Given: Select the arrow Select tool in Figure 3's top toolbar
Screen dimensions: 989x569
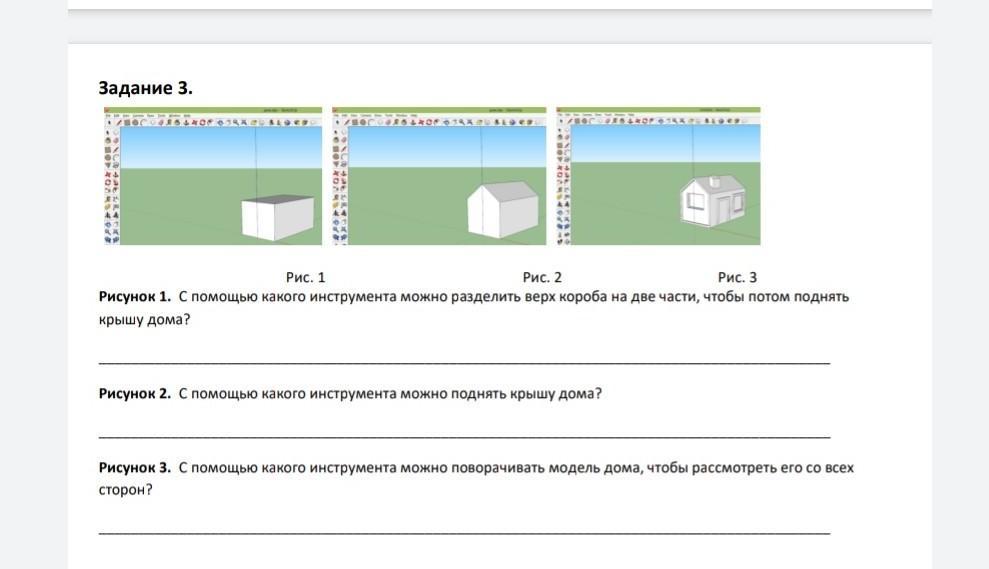Looking at the screenshot, I should tap(561, 121).
